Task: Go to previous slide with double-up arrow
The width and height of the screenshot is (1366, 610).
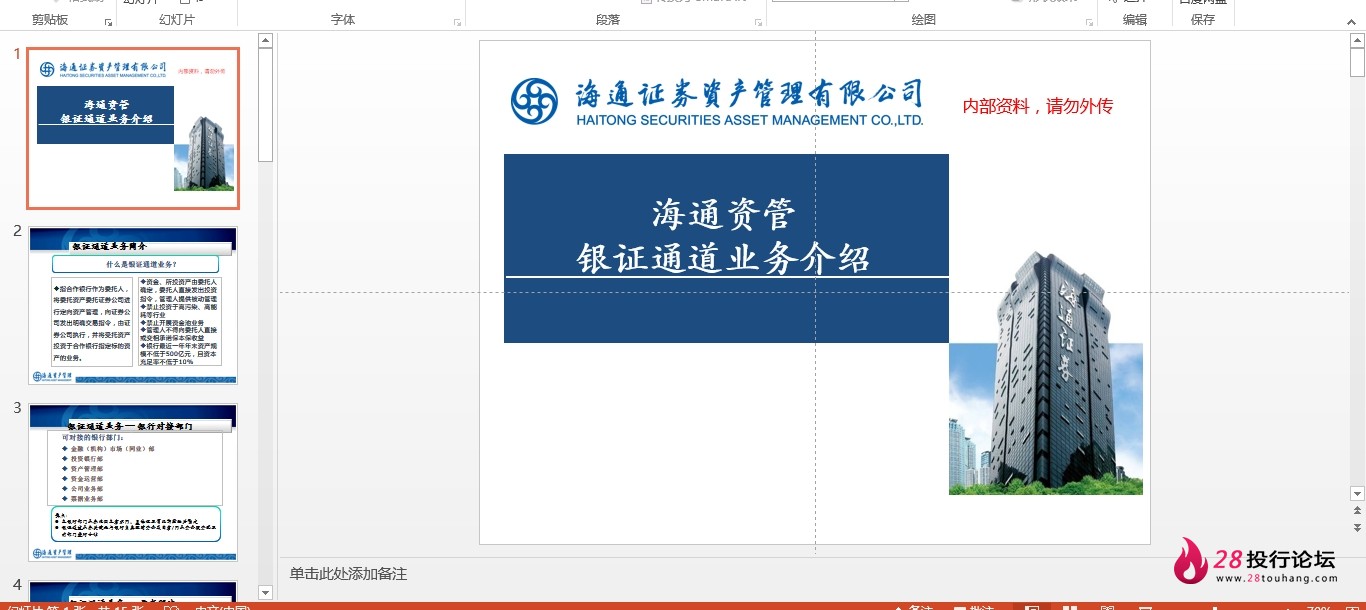Action: [1357, 510]
